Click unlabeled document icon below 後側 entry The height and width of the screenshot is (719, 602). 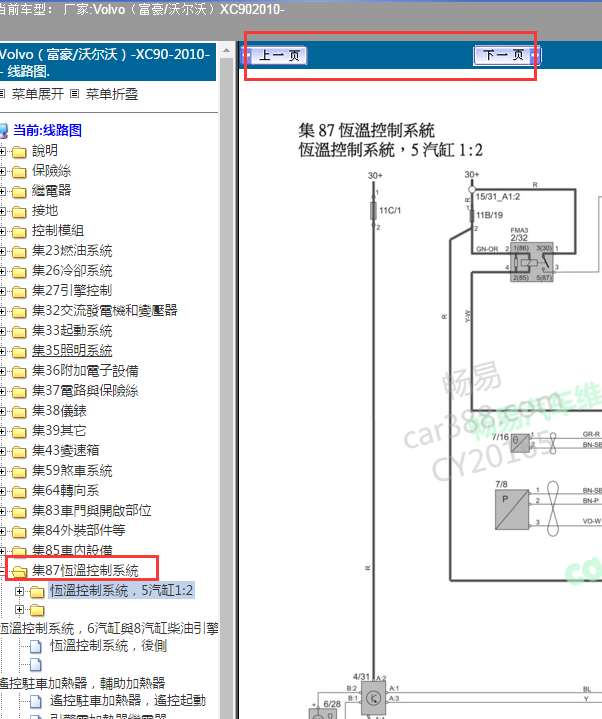point(36,664)
